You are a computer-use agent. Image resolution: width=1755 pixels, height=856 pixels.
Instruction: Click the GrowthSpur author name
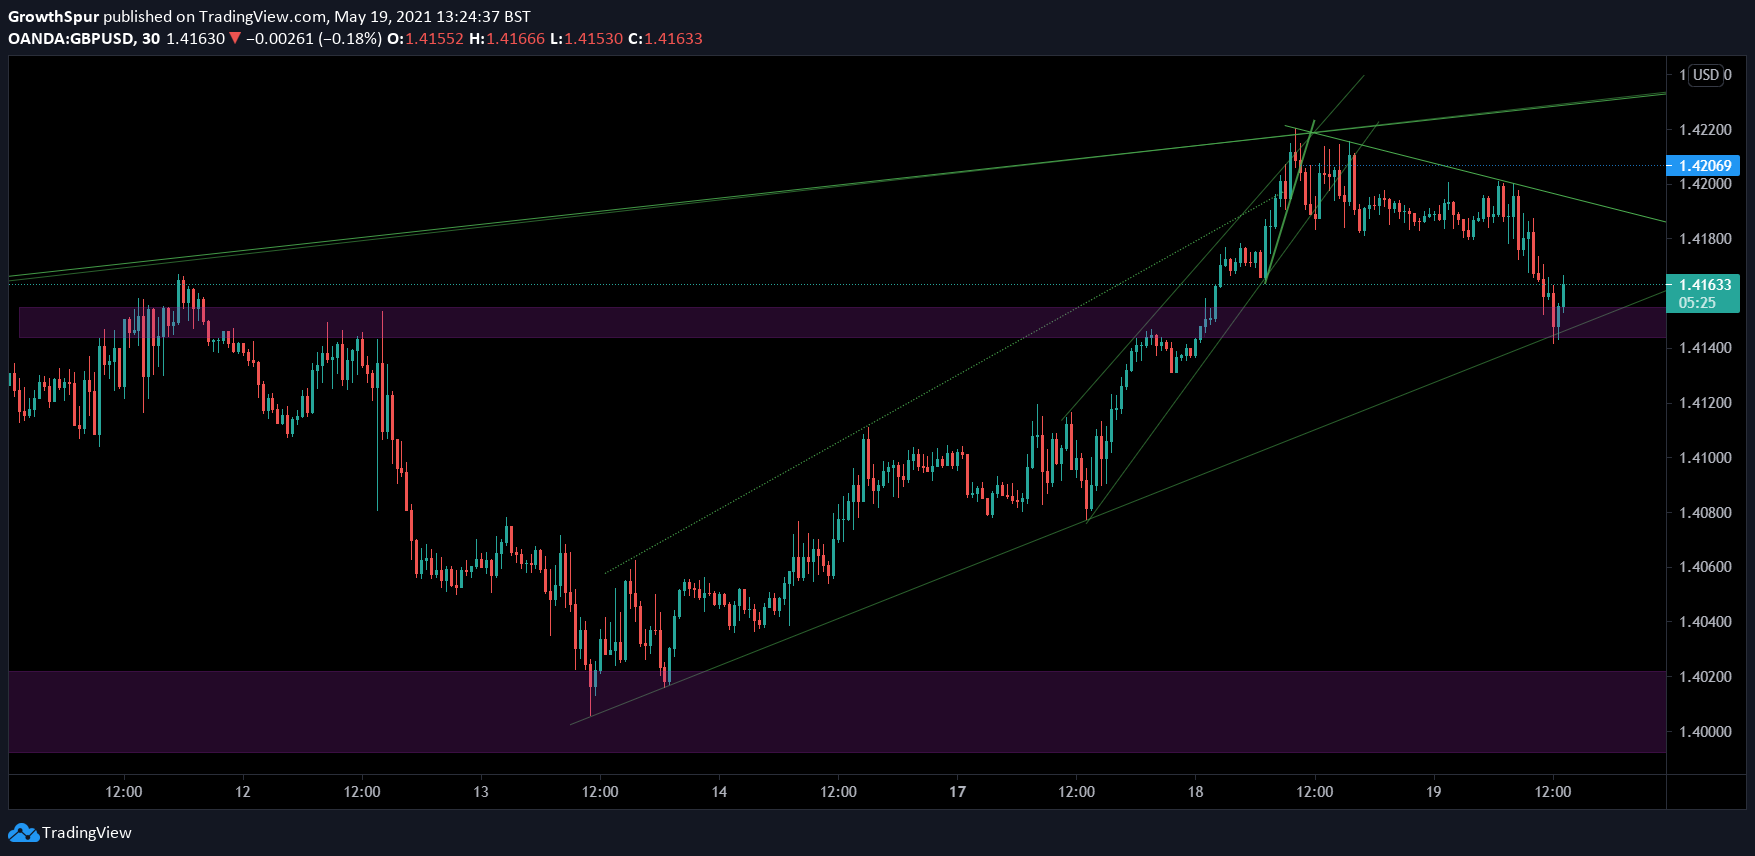53,16
